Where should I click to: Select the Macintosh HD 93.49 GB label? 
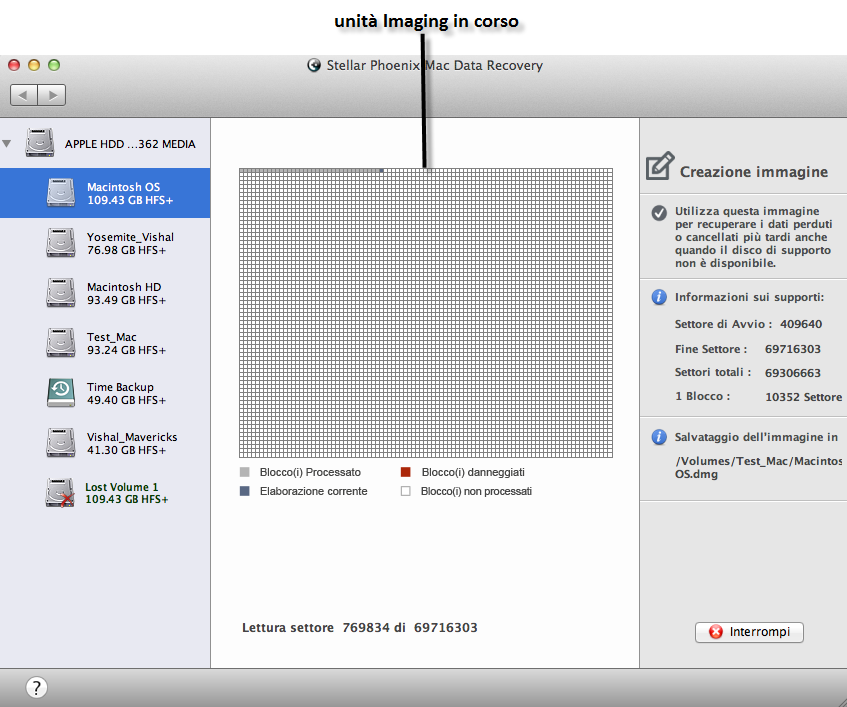tap(126, 293)
